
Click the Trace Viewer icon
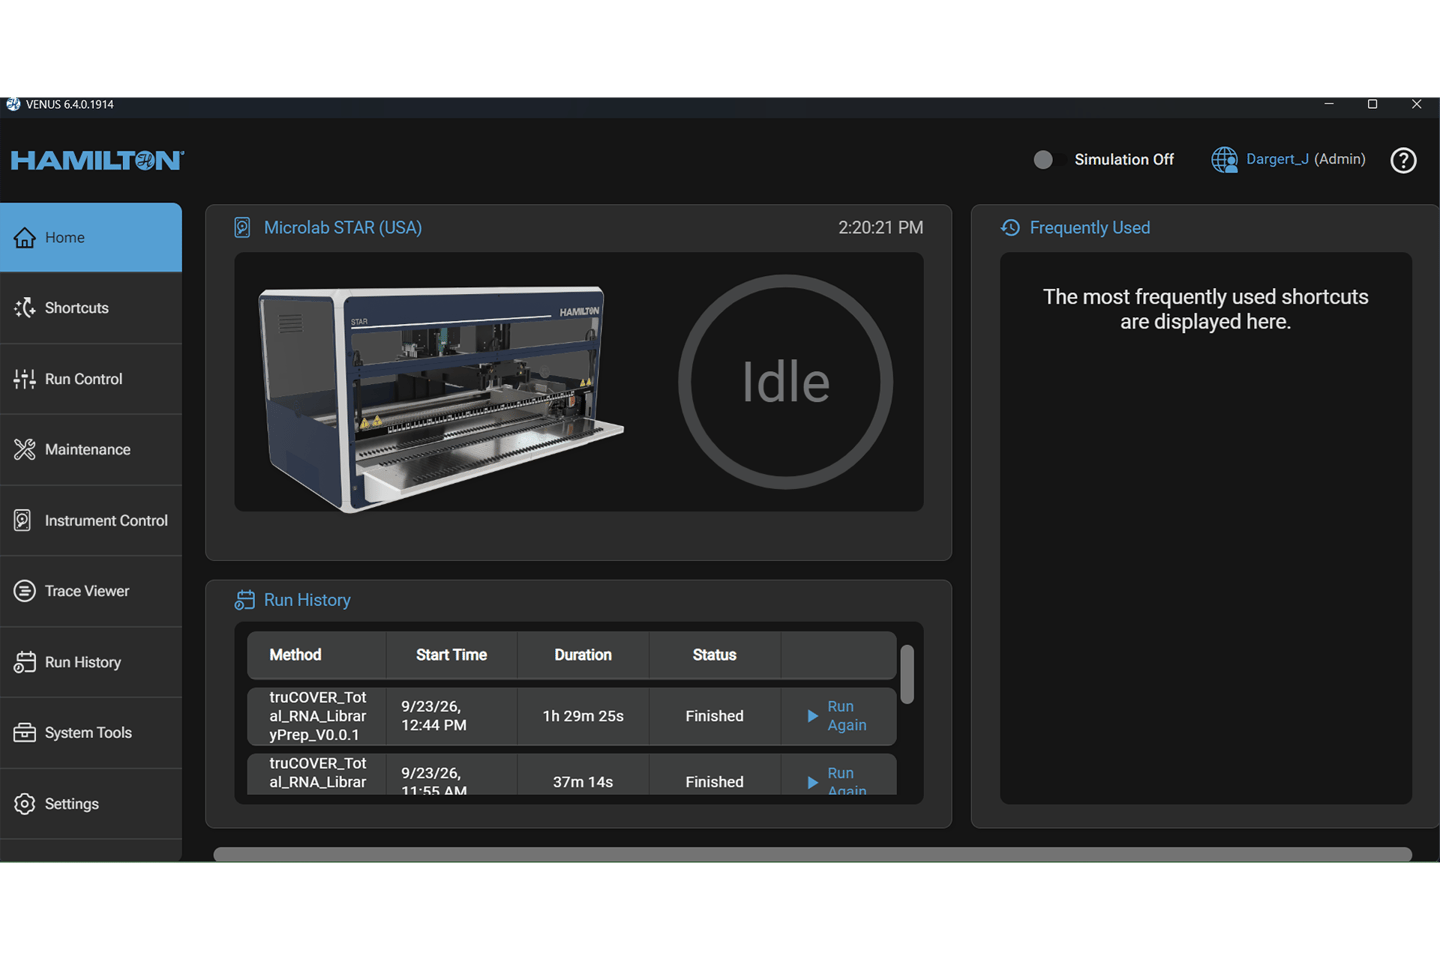click(24, 591)
